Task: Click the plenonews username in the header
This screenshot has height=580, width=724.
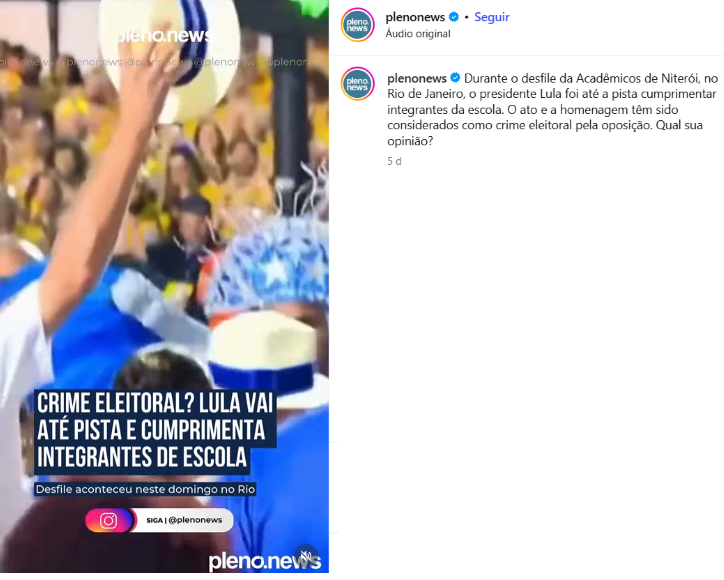Action: 415,17
